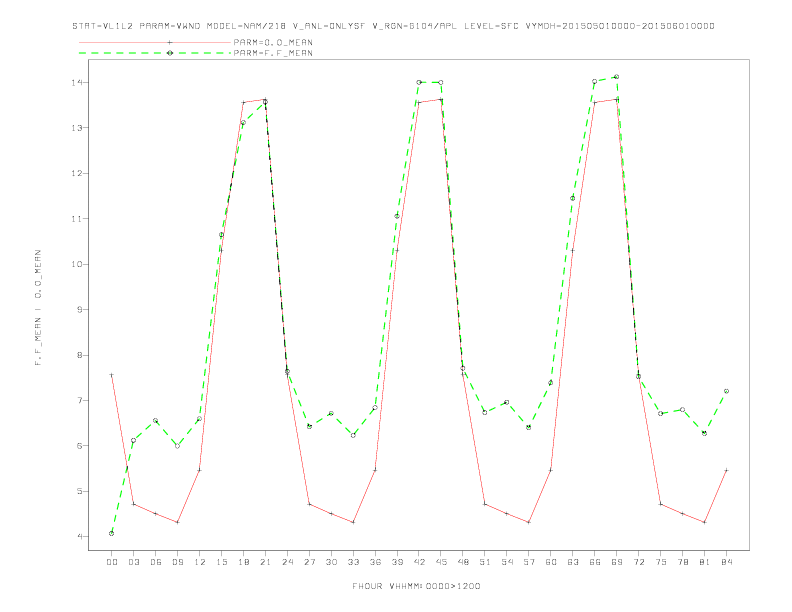Click x-axis forecast hour label 06

tap(156, 562)
